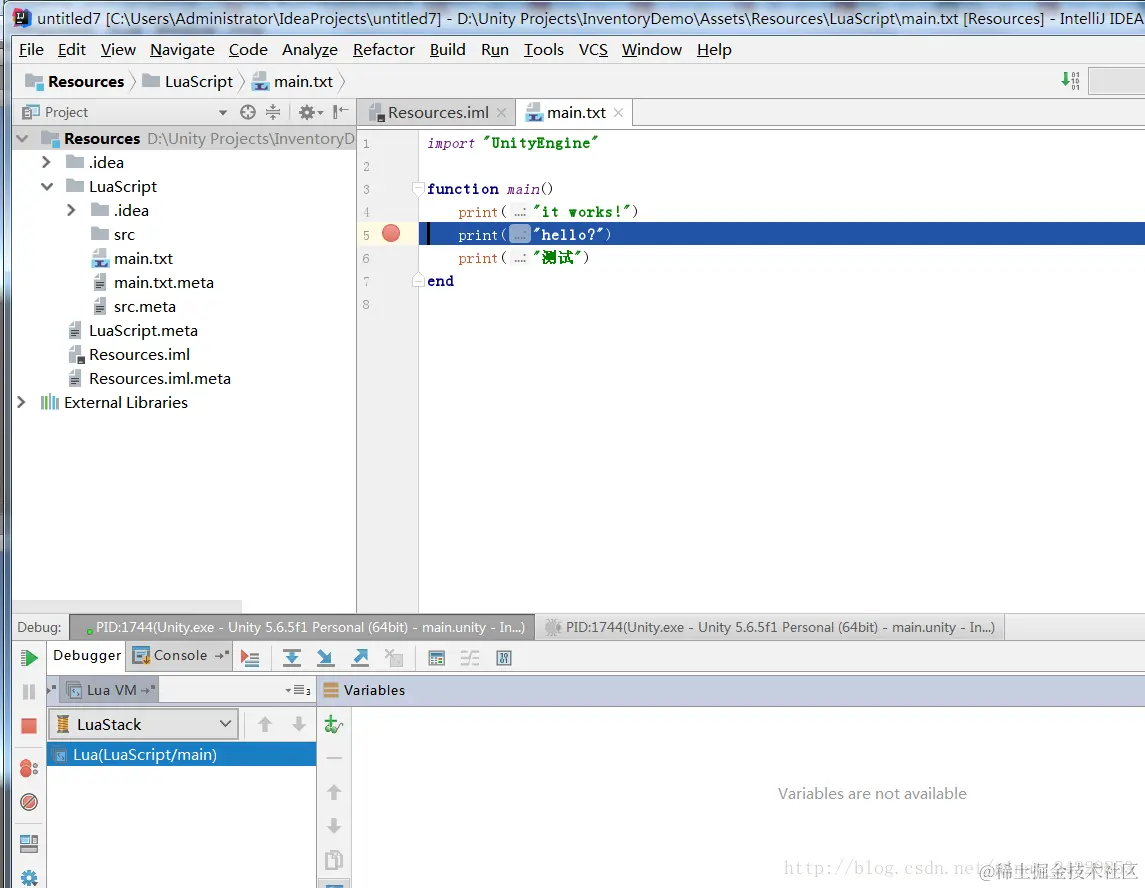Click Resources breadcrumb in navigation bar
Screen dimensions: 1145x888
pyautogui.click(x=74, y=82)
